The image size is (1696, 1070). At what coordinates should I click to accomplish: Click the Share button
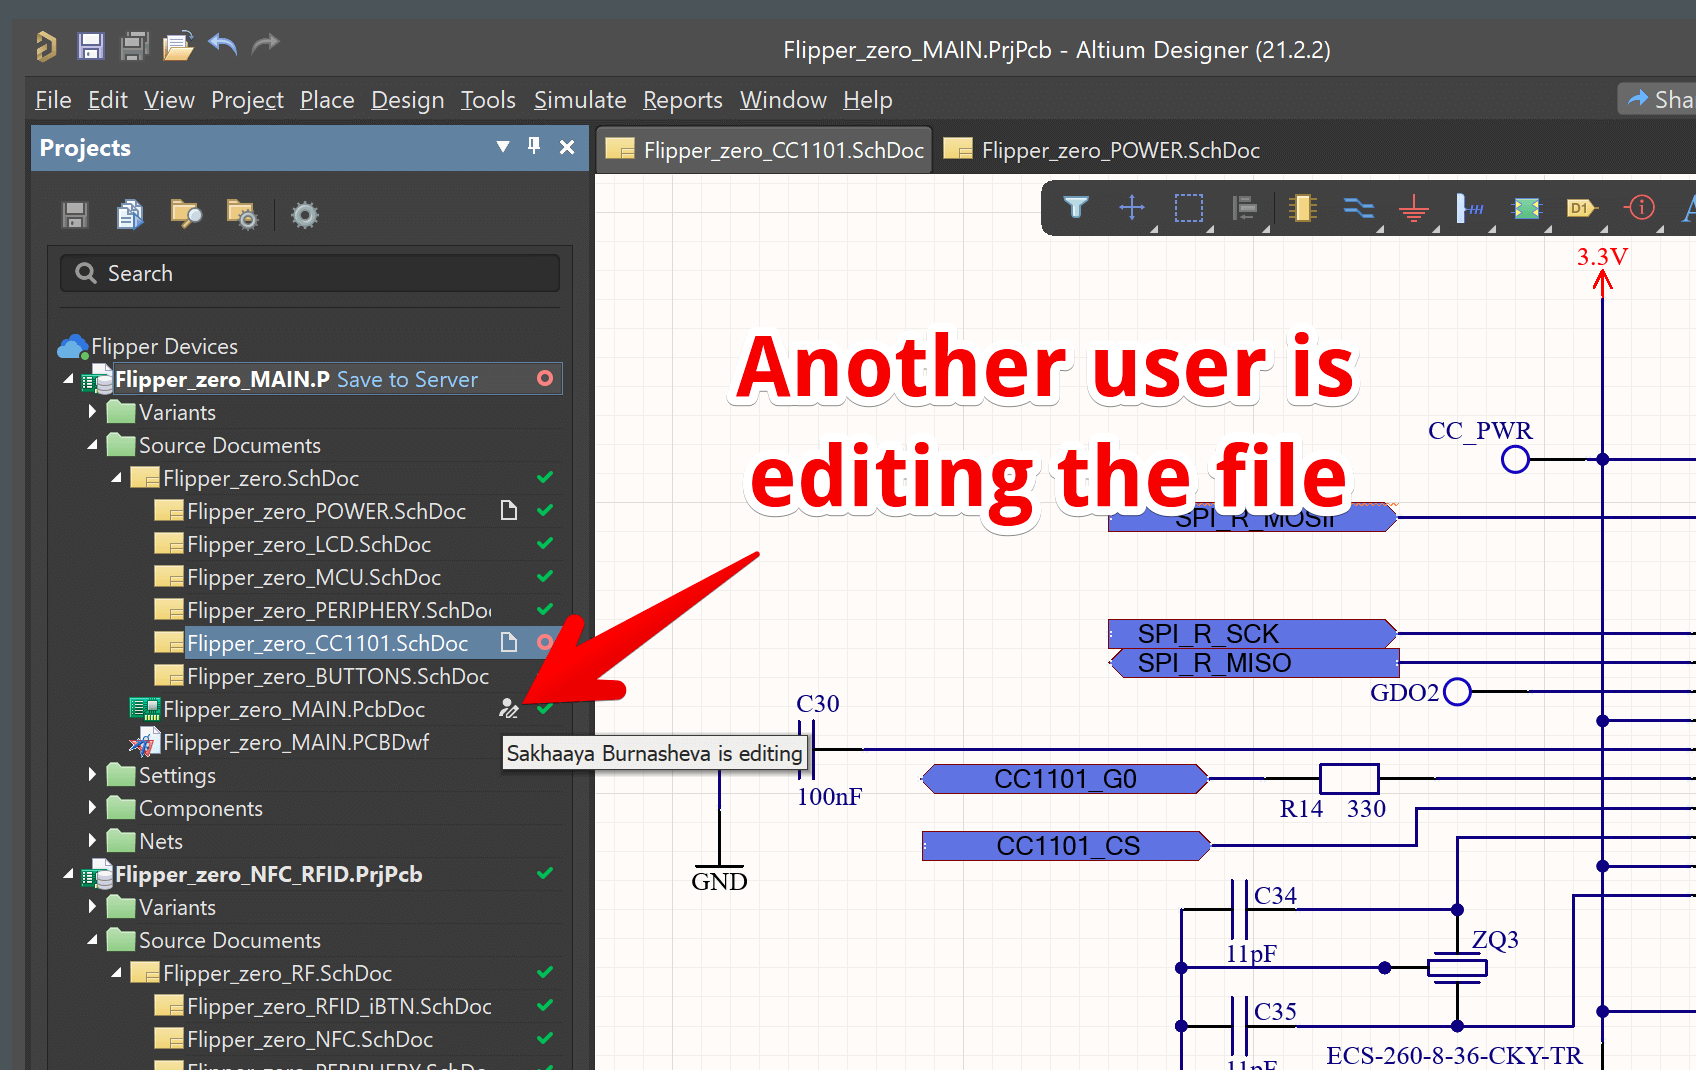tap(1660, 99)
